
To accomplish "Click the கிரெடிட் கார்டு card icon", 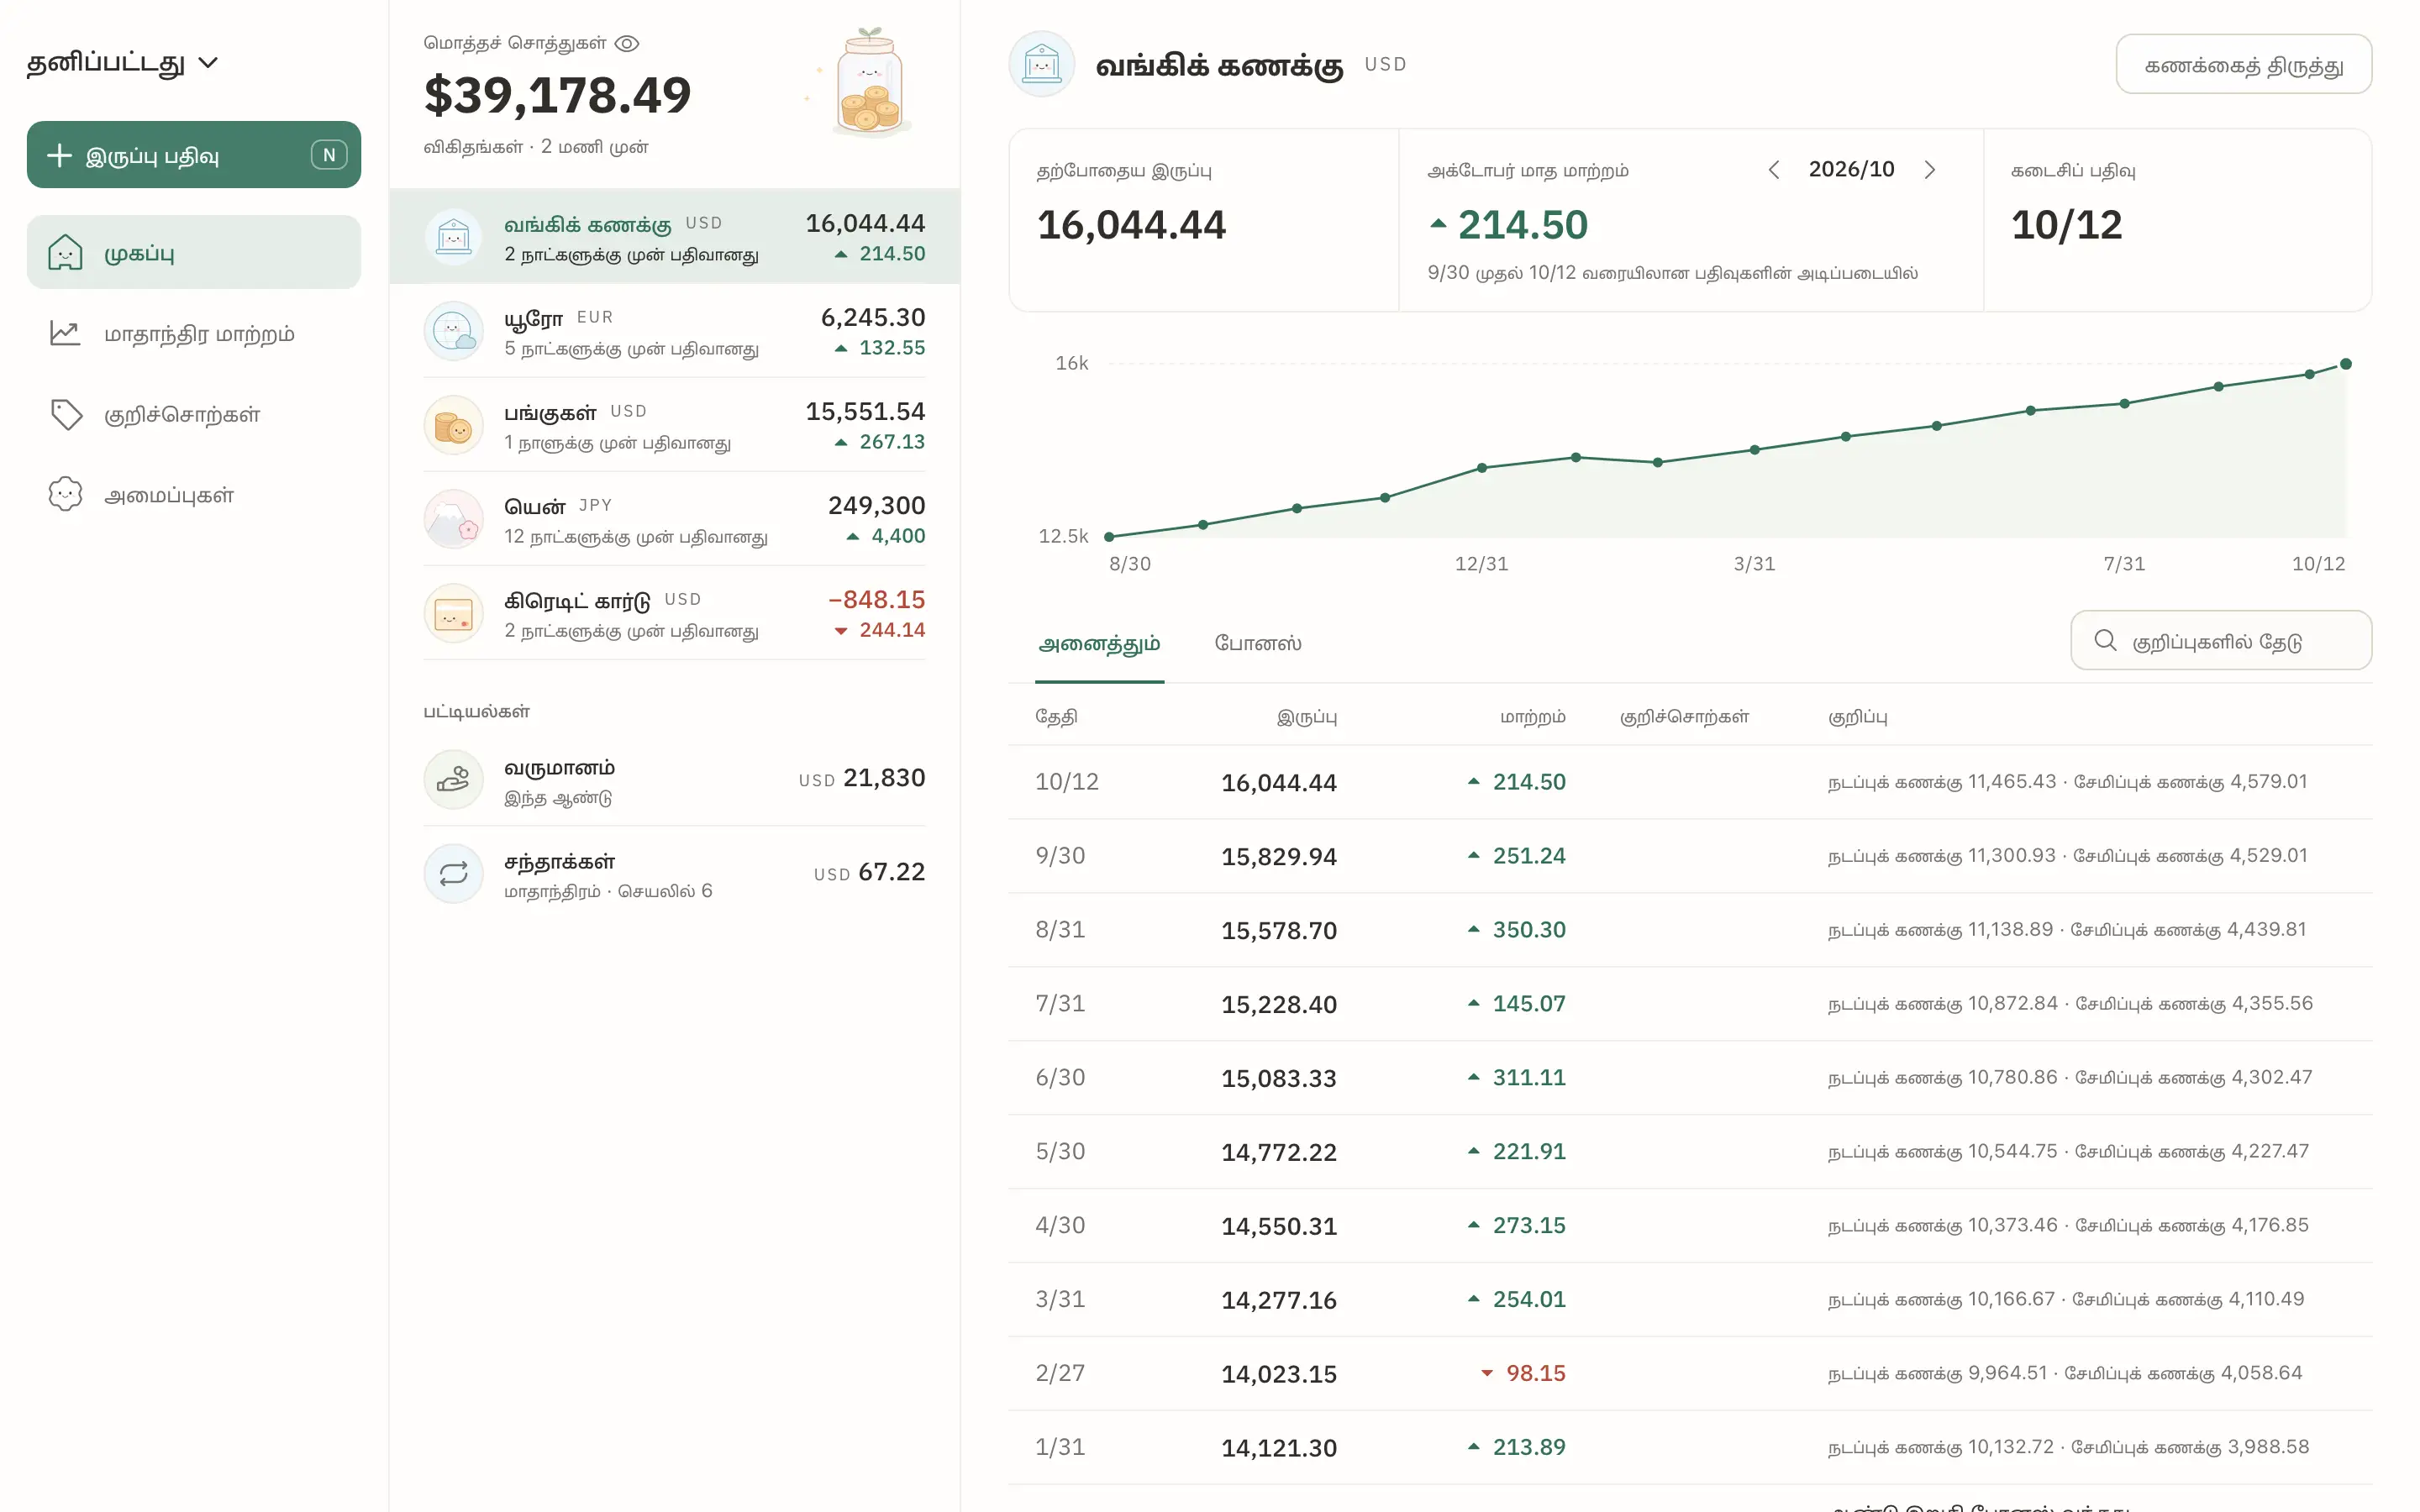I will tap(454, 613).
